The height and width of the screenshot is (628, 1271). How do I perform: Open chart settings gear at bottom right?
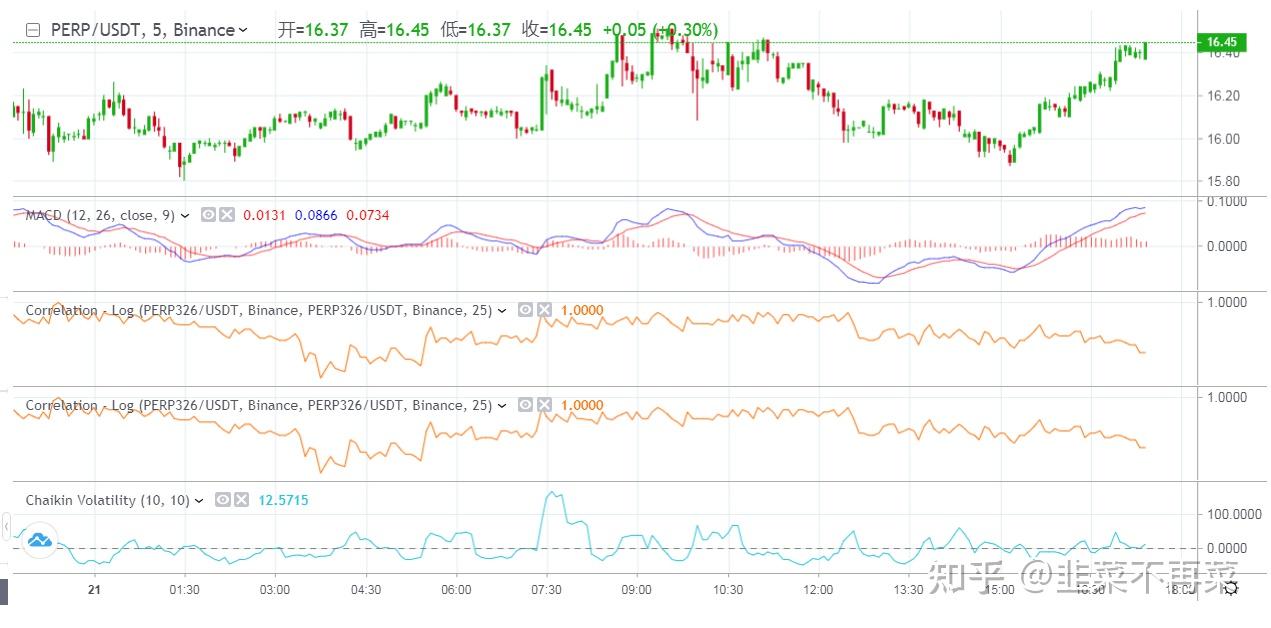[x=1231, y=588]
